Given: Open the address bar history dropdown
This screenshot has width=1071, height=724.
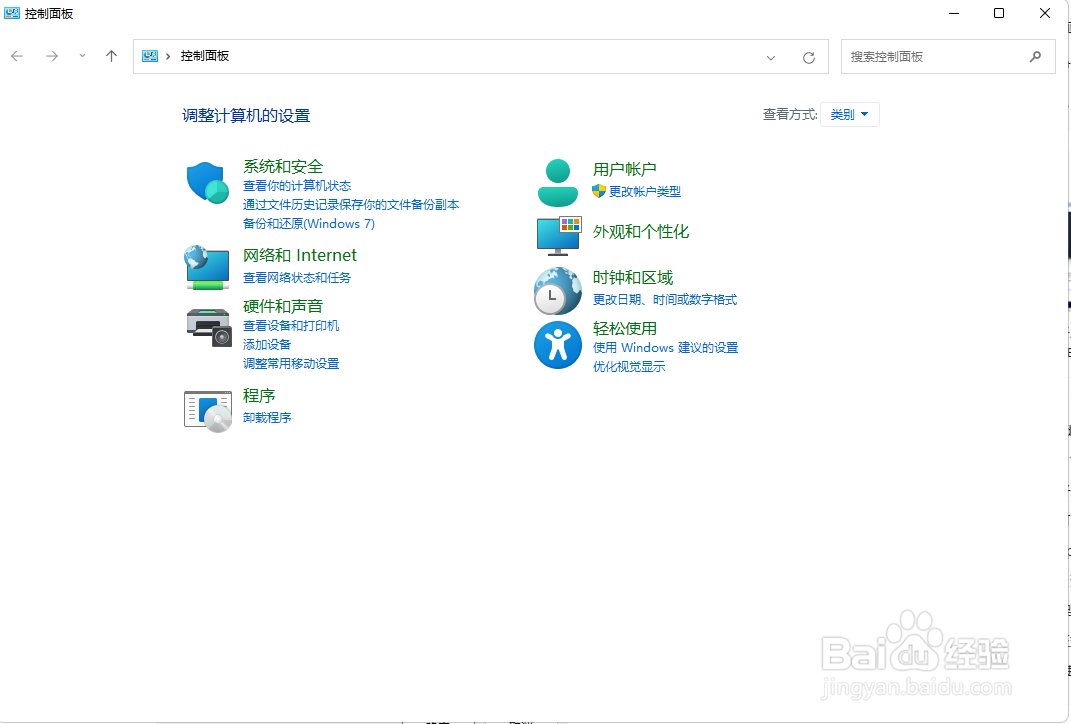Looking at the screenshot, I should pyautogui.click(x=770, y=57).
